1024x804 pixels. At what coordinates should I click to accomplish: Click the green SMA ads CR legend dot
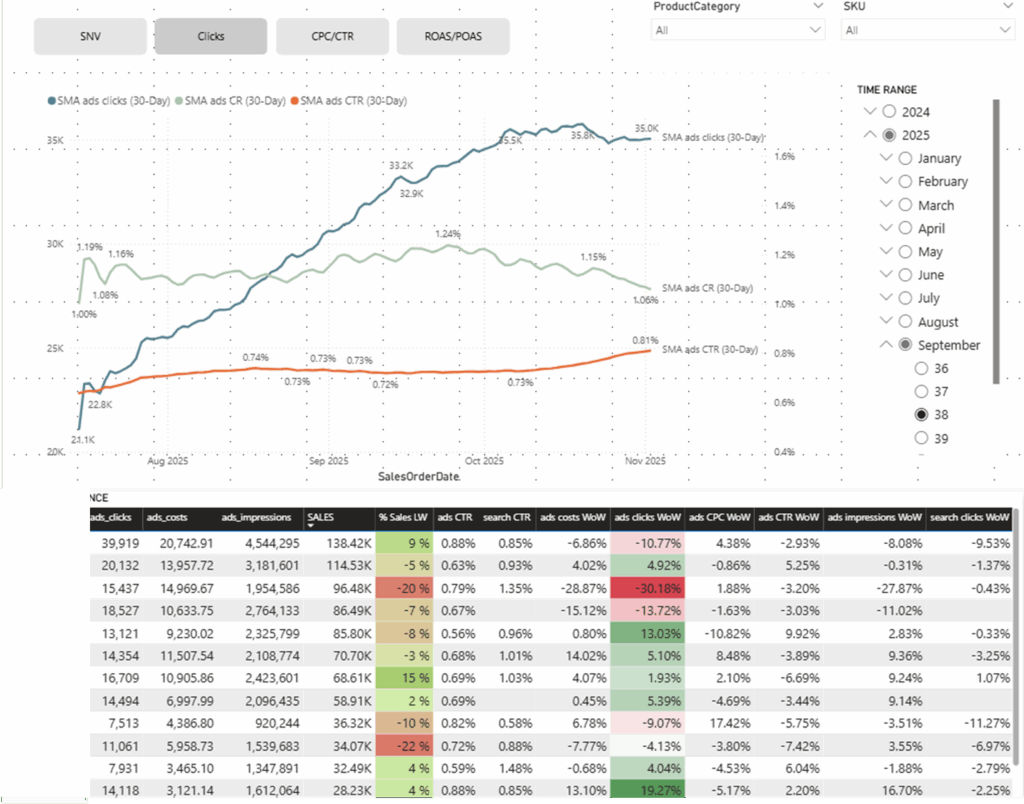click(179, 101)
